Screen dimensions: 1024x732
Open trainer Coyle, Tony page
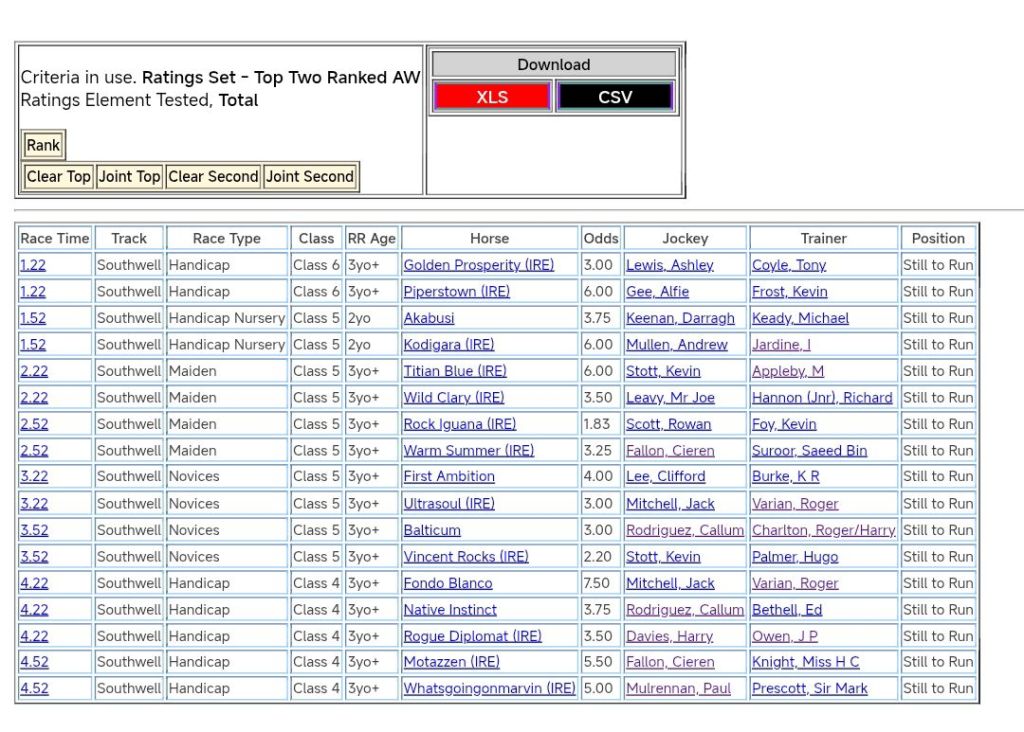click(x=789, y=265)
